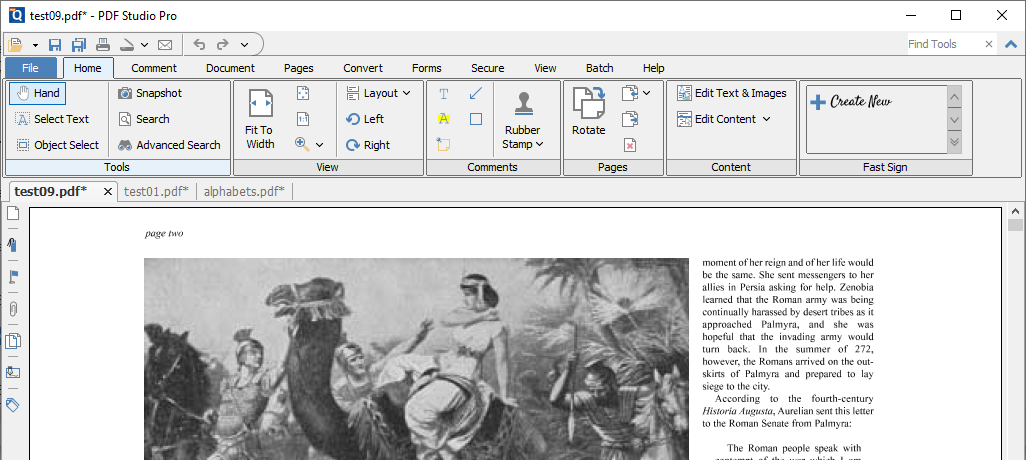This screenshot has height=460, width=1026.
Task: Click the Print icon
Action: click(x=103, y=44)
